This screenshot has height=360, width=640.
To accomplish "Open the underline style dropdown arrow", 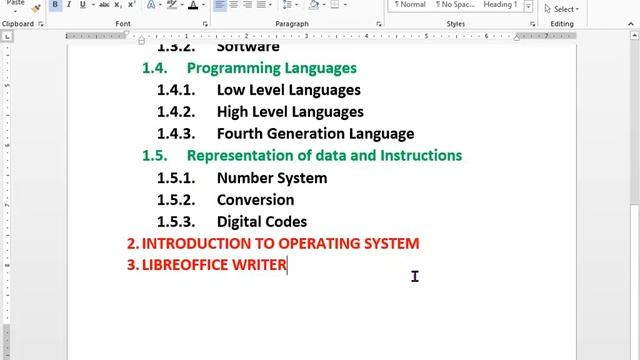I will (93, 4).
